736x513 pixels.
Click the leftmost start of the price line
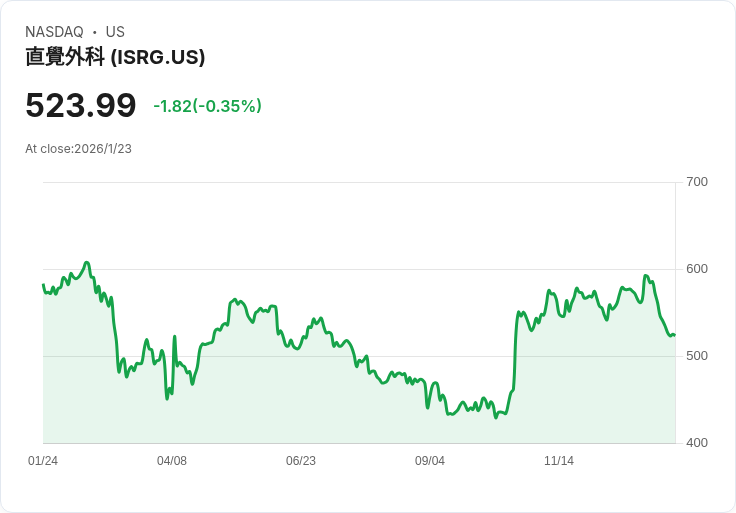point(43,285)
